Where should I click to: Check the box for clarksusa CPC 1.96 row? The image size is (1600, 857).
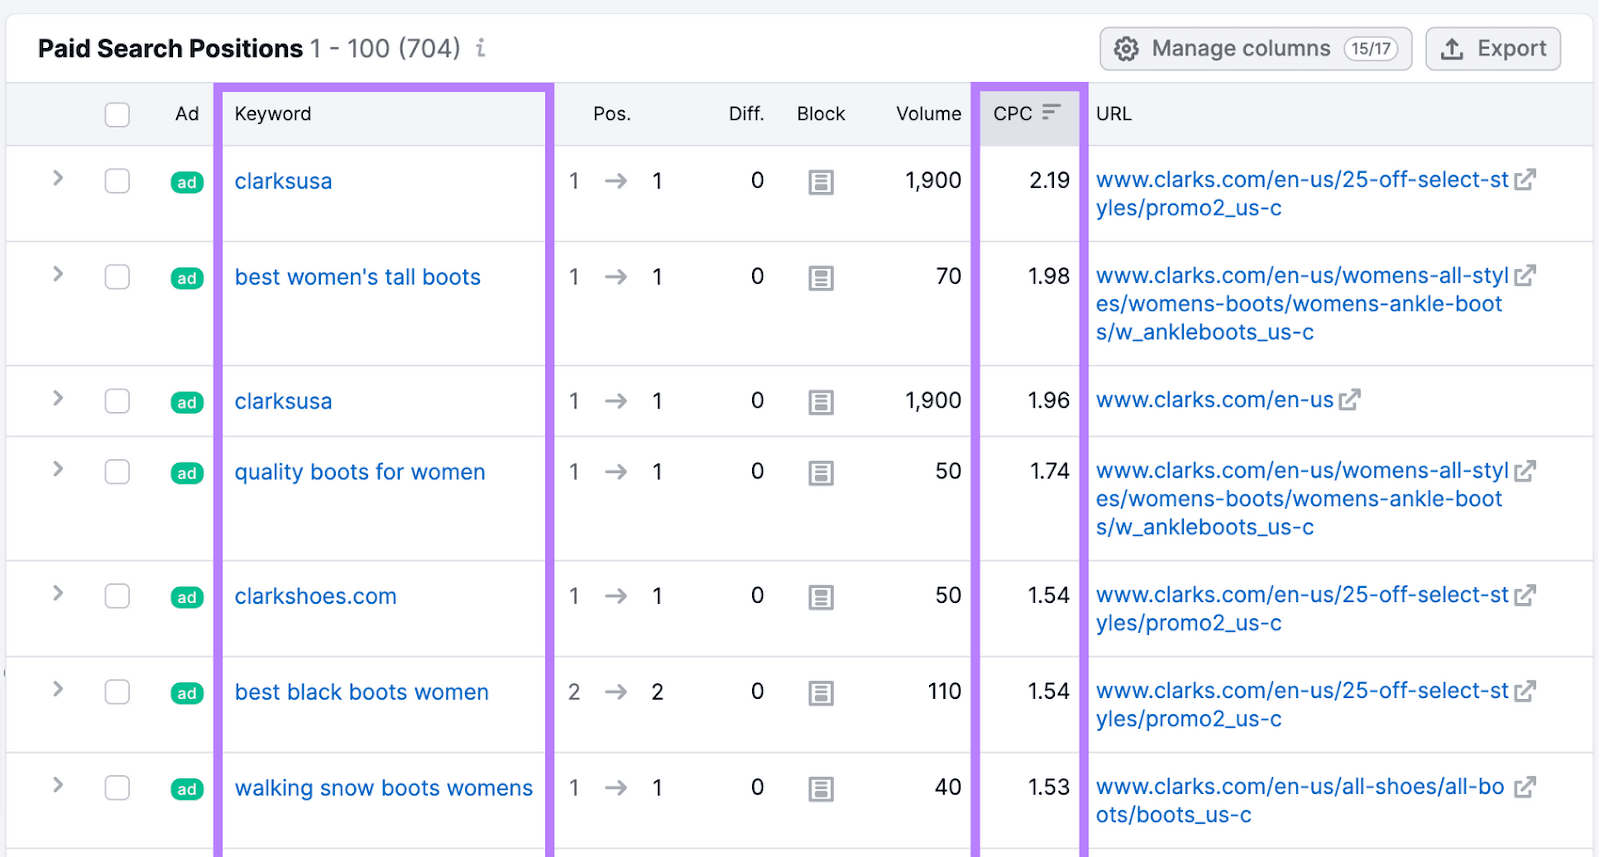(x=117, y=401)
